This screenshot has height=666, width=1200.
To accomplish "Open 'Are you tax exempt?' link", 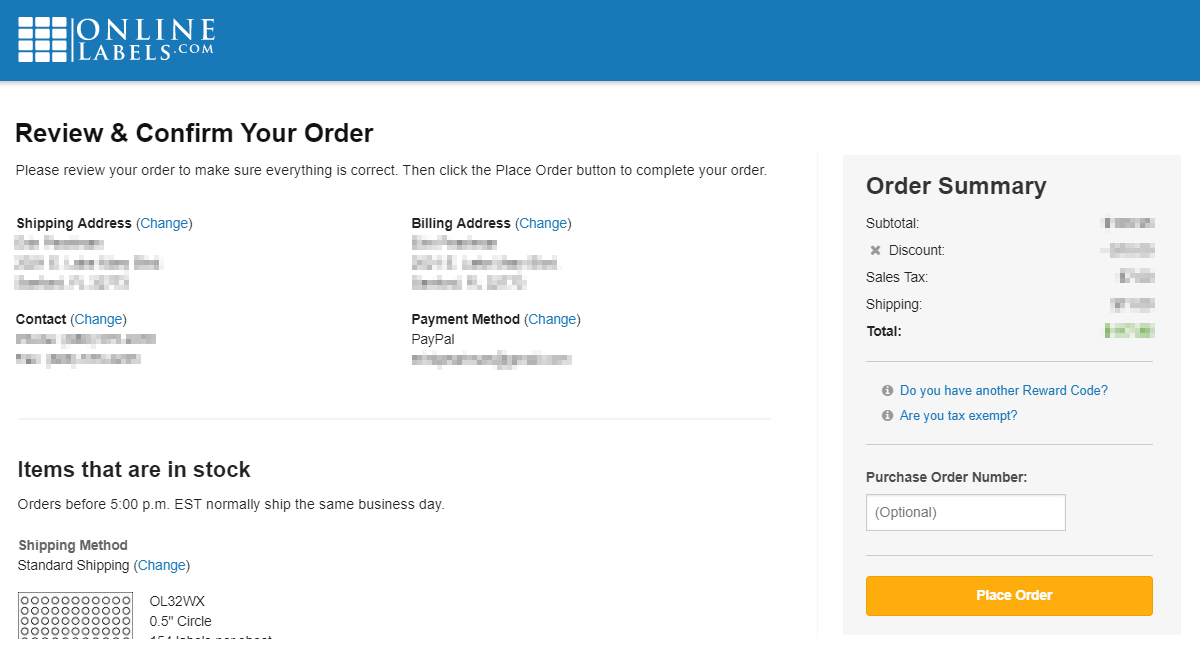I will pyautogui.click(x=958, y=416).
